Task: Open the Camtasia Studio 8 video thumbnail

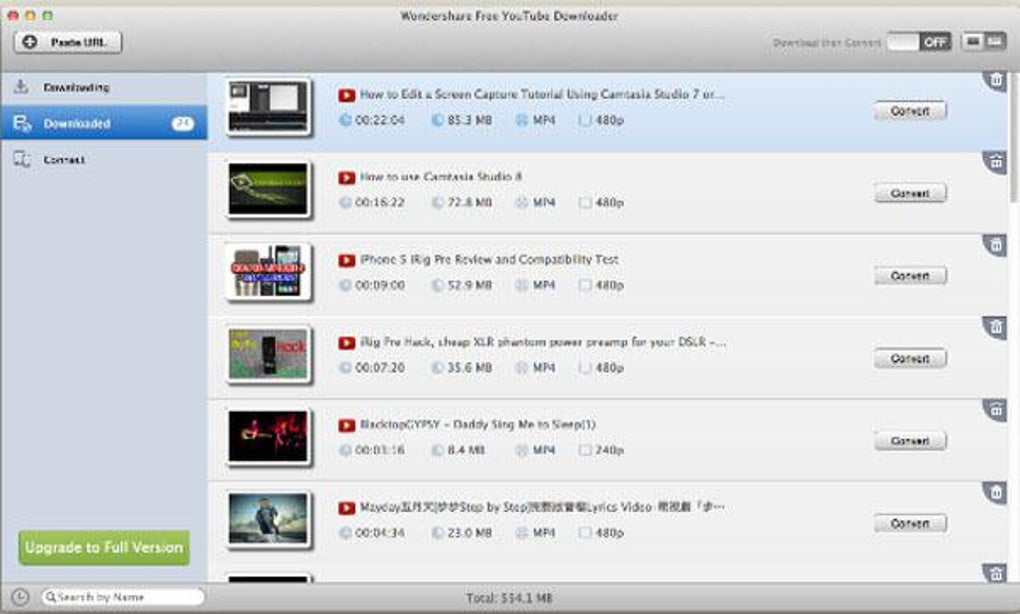Action: click(268, 189)
